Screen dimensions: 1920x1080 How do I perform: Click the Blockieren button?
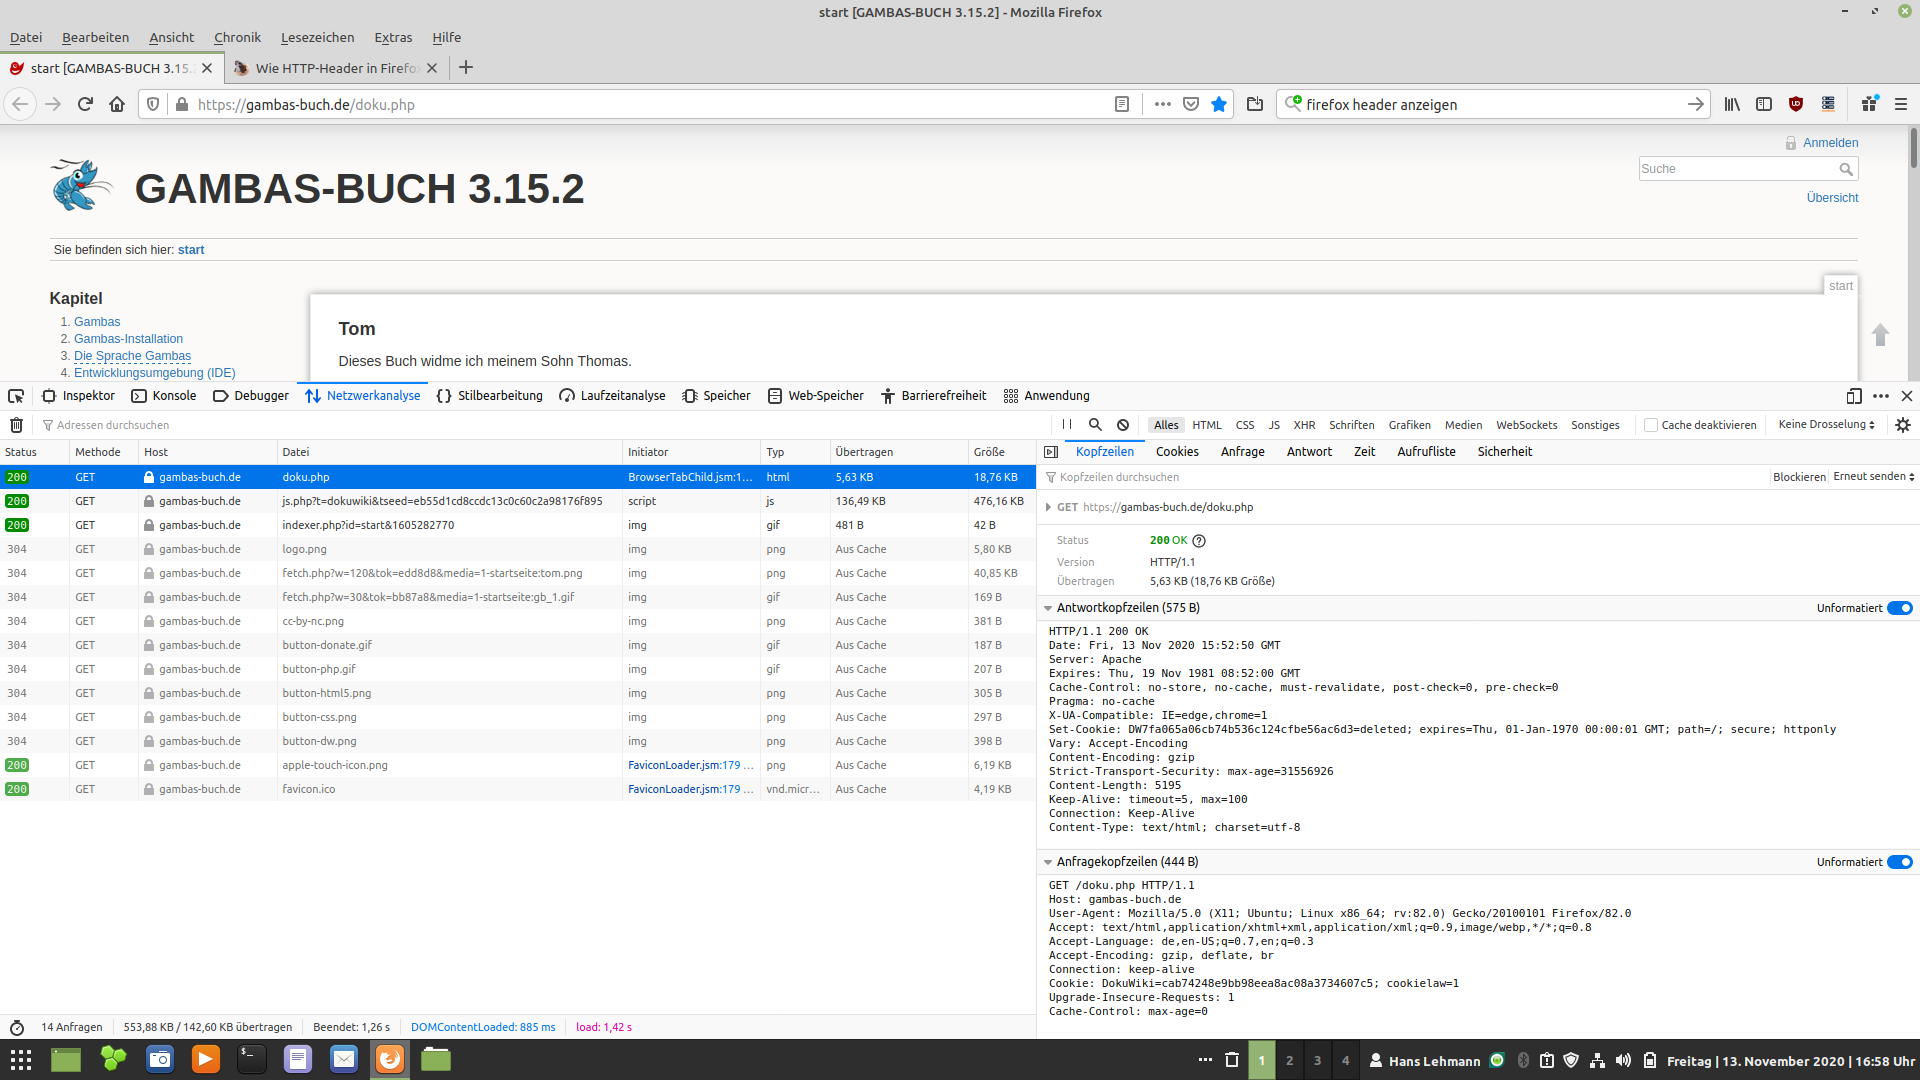(1798, 477)
